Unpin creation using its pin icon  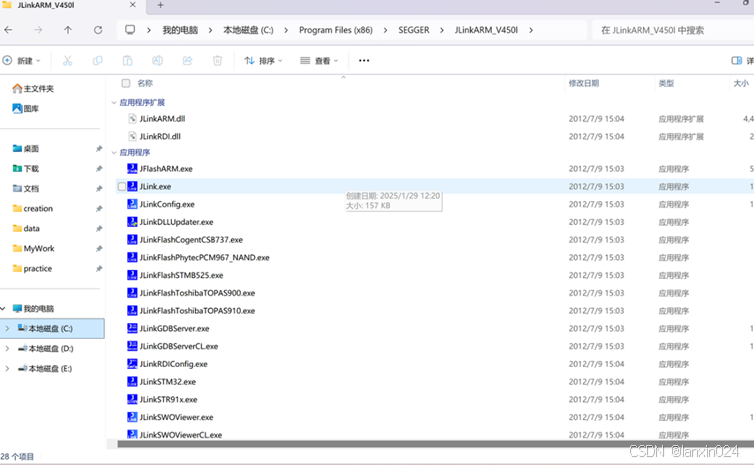tap(99, 209)
